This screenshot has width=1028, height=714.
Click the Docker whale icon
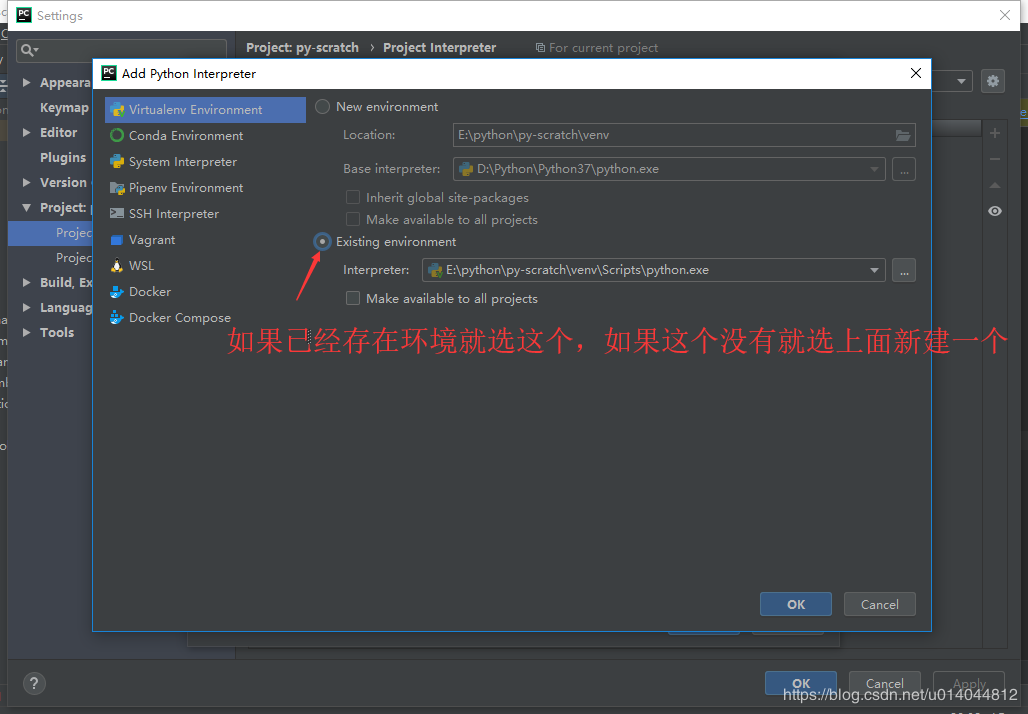pyautogui.click(x=117, y=292)
